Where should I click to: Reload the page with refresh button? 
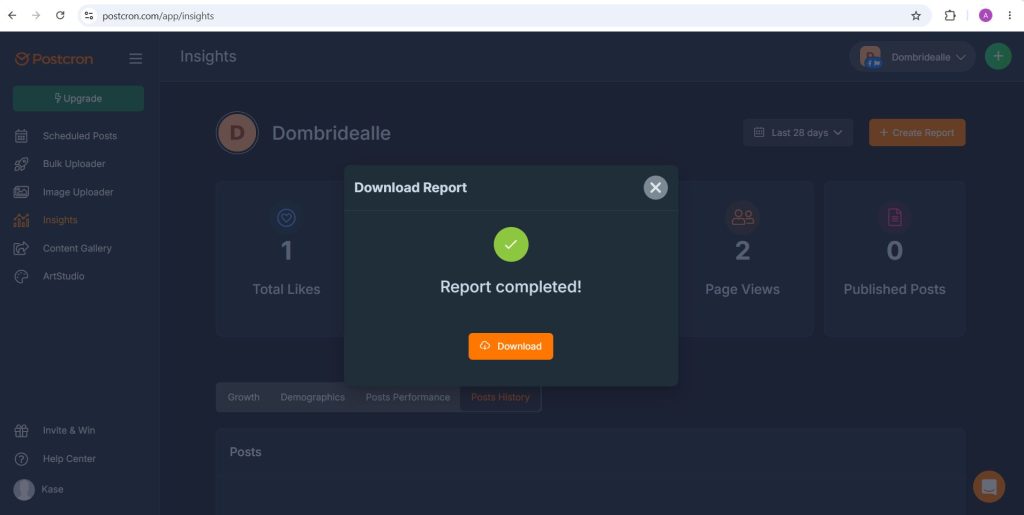pyautogui.click(x=60, y=15)
